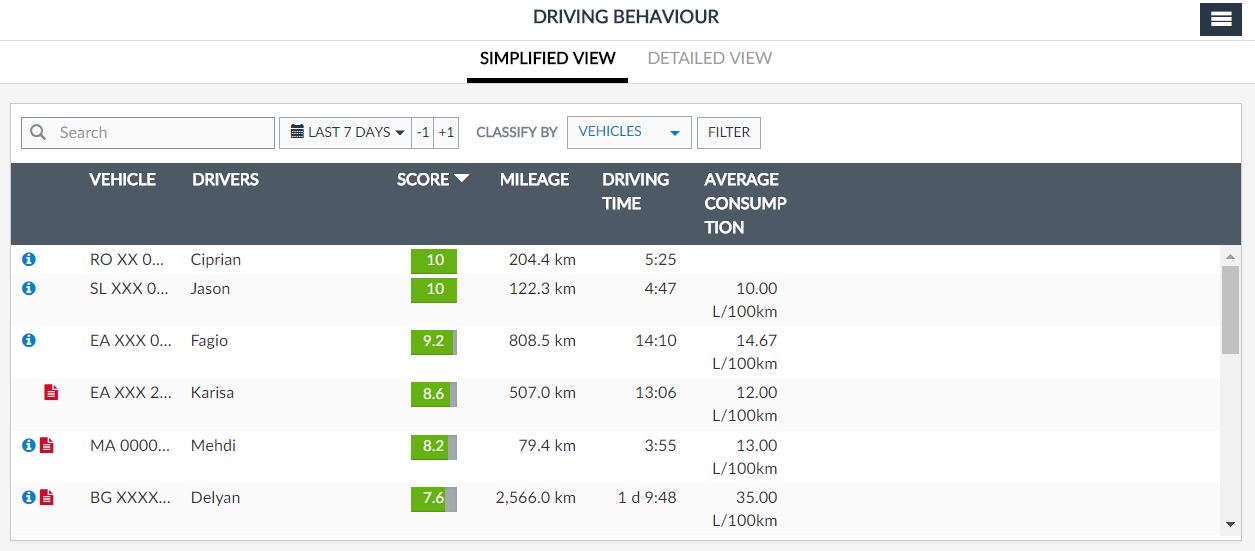Image resolution: width=1255 pixels, height=551 pixels.
Task: Select the Simplified View tab
Action: tap(547, 58)
